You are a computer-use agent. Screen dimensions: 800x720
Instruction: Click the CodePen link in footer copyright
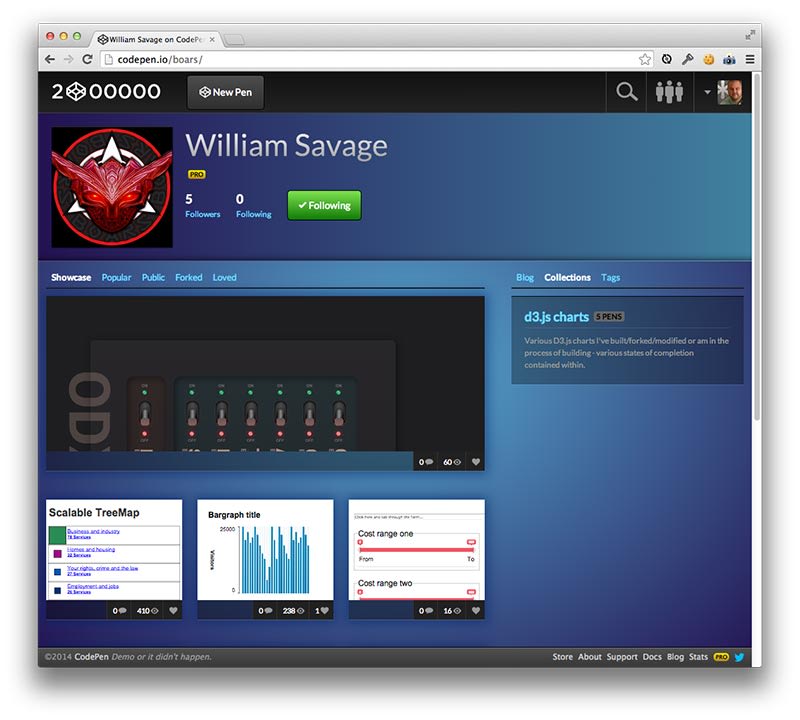91,657
